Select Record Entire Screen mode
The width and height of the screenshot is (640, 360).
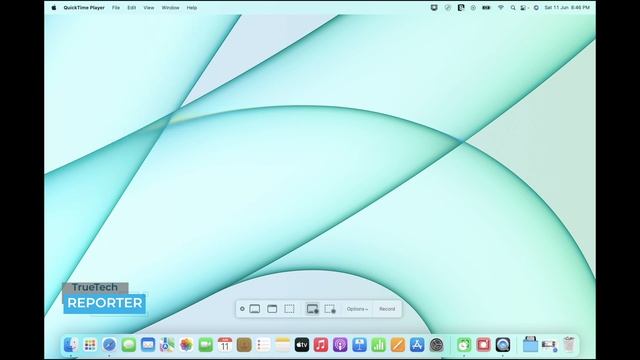point(313,309)
